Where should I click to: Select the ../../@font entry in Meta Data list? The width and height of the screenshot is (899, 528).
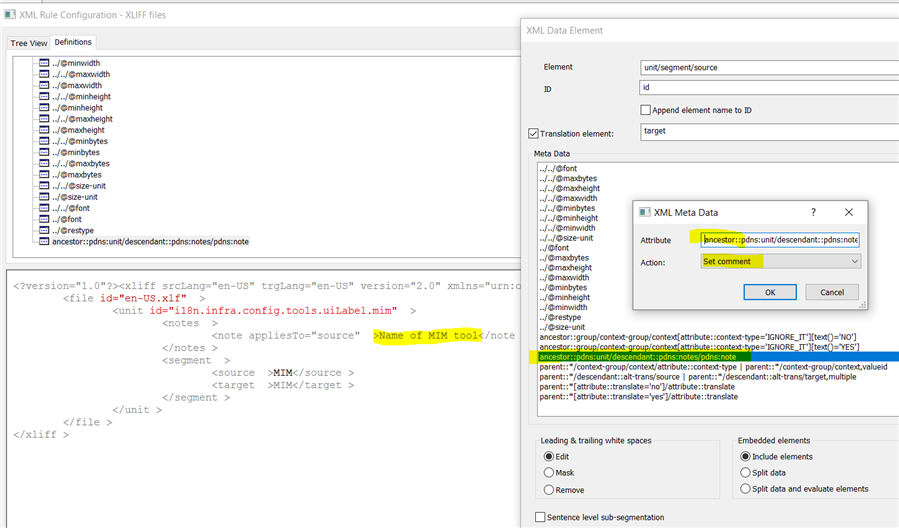[x=558, y=169]
